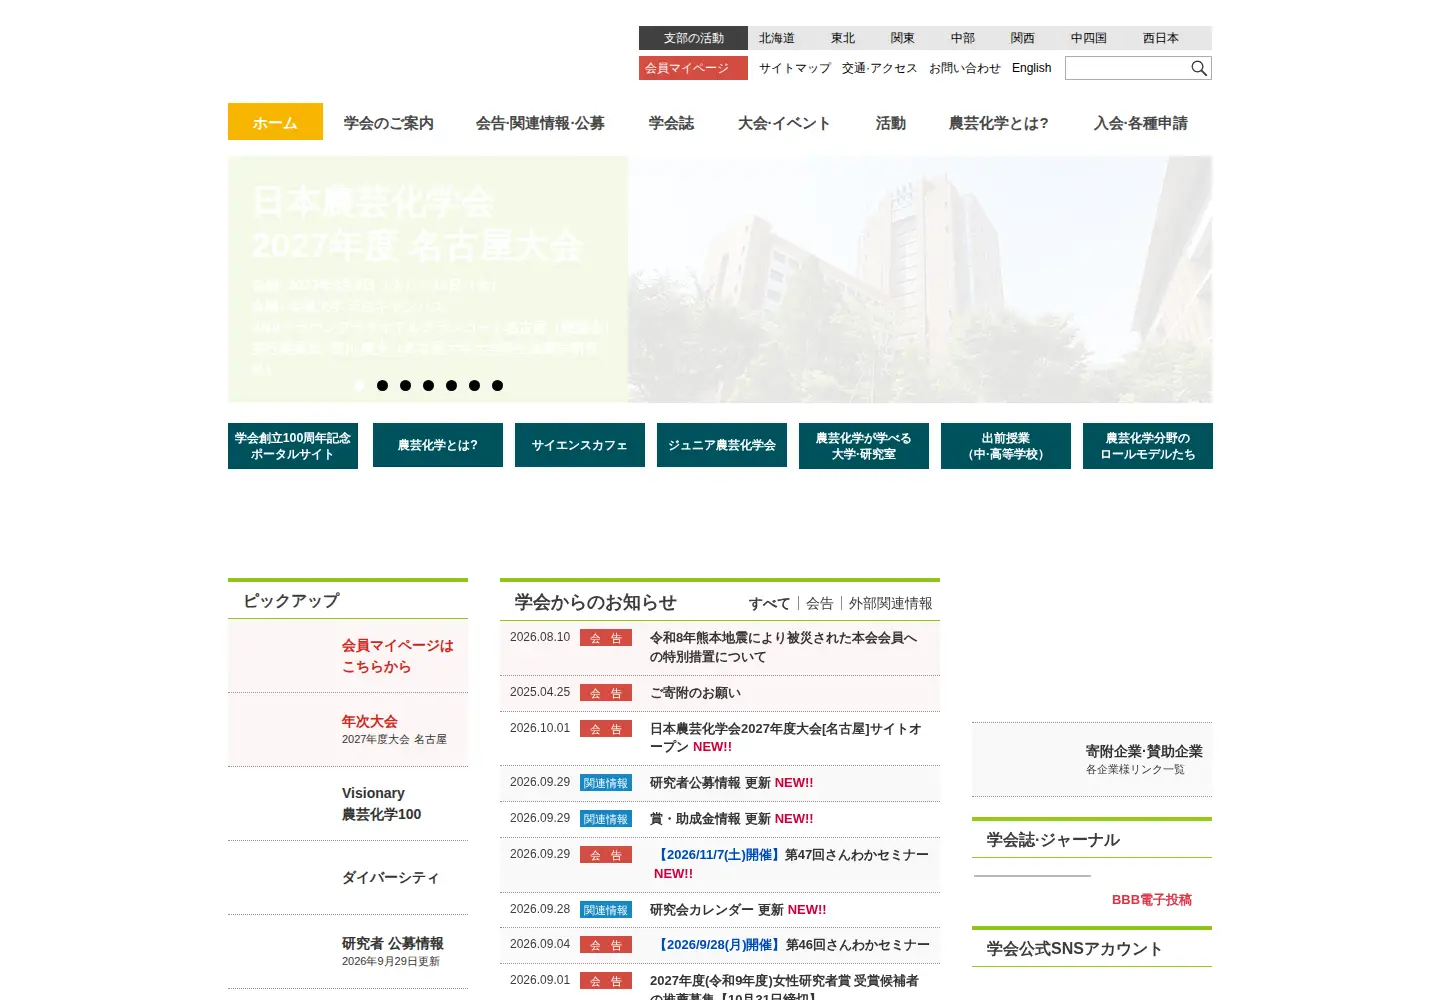The height and width of the screenshot is (1000, 1440).
Task: Open the 北海道 branch link
Action: click(777, 38)
